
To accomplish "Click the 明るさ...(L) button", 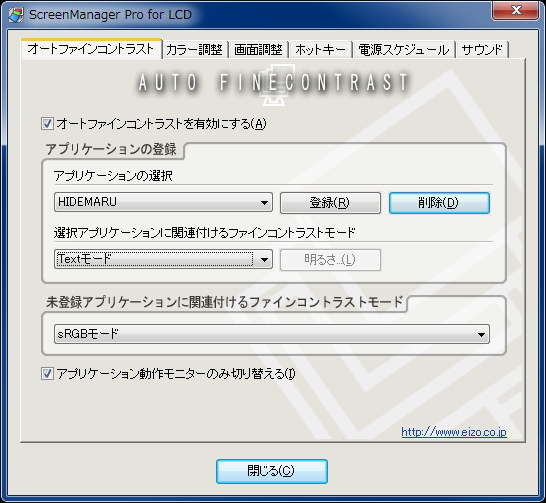I will pyautogui.click(x=330, y=260).
